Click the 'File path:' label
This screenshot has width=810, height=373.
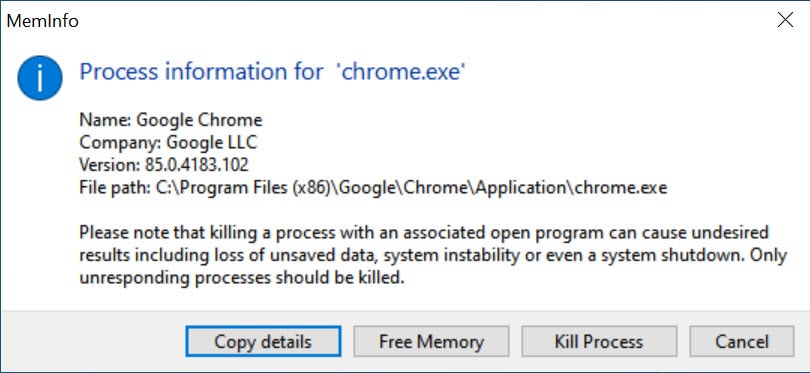coord(115,188)
